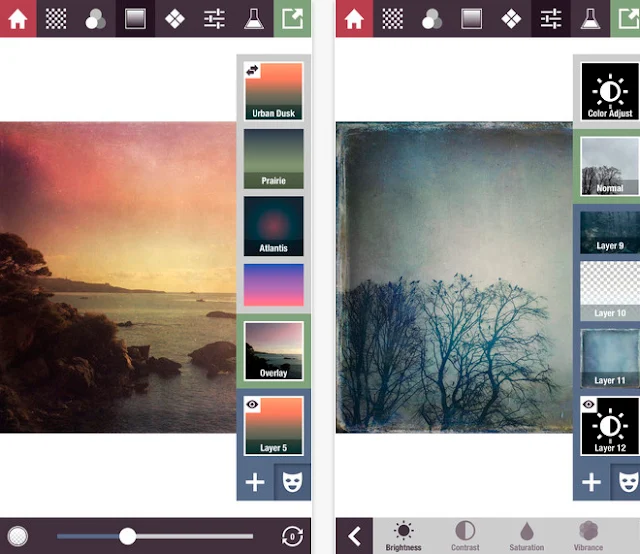
Task: Adjust the opacity slider handle
Action: tap(127, 536)
